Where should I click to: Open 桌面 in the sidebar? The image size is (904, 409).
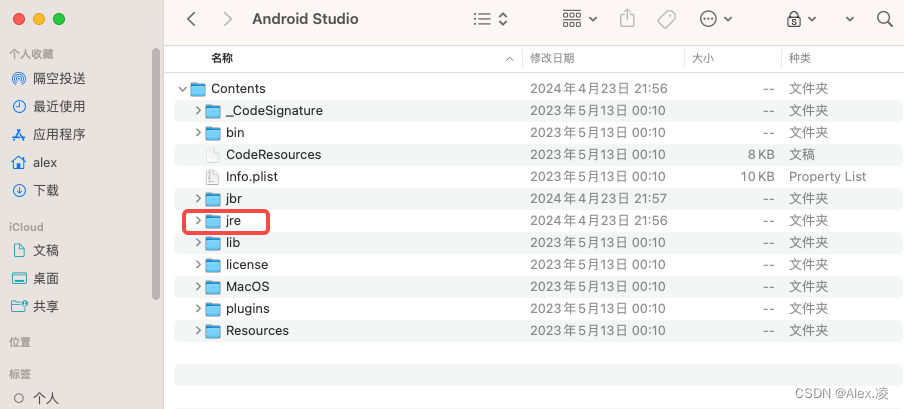click(x=36, y=279)
